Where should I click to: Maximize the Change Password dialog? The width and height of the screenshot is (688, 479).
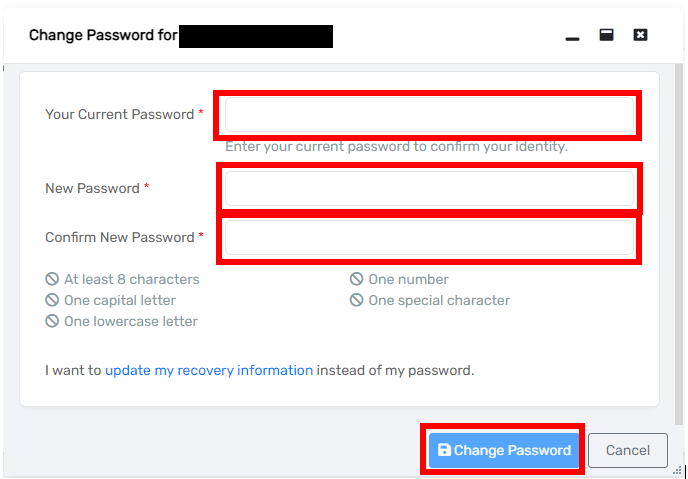[x=606, y=35]
